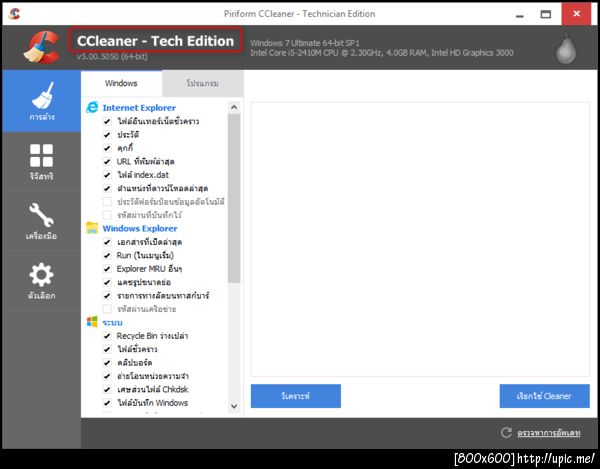Image resolution: width=600 pixels, height=469 pixels.
Task: Toggle the Run (ในเมนูเริ่ม) checkbox
Action: click(107, 256)
